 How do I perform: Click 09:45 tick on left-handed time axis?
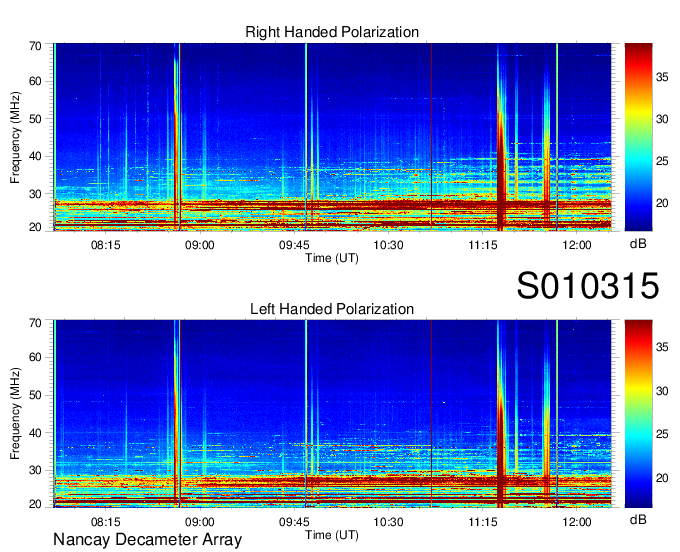tap(294, 522)
